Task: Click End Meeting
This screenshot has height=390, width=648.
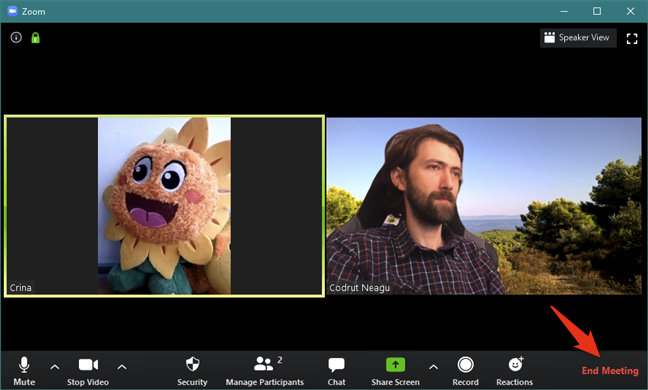Action: (x=610, y=371)
